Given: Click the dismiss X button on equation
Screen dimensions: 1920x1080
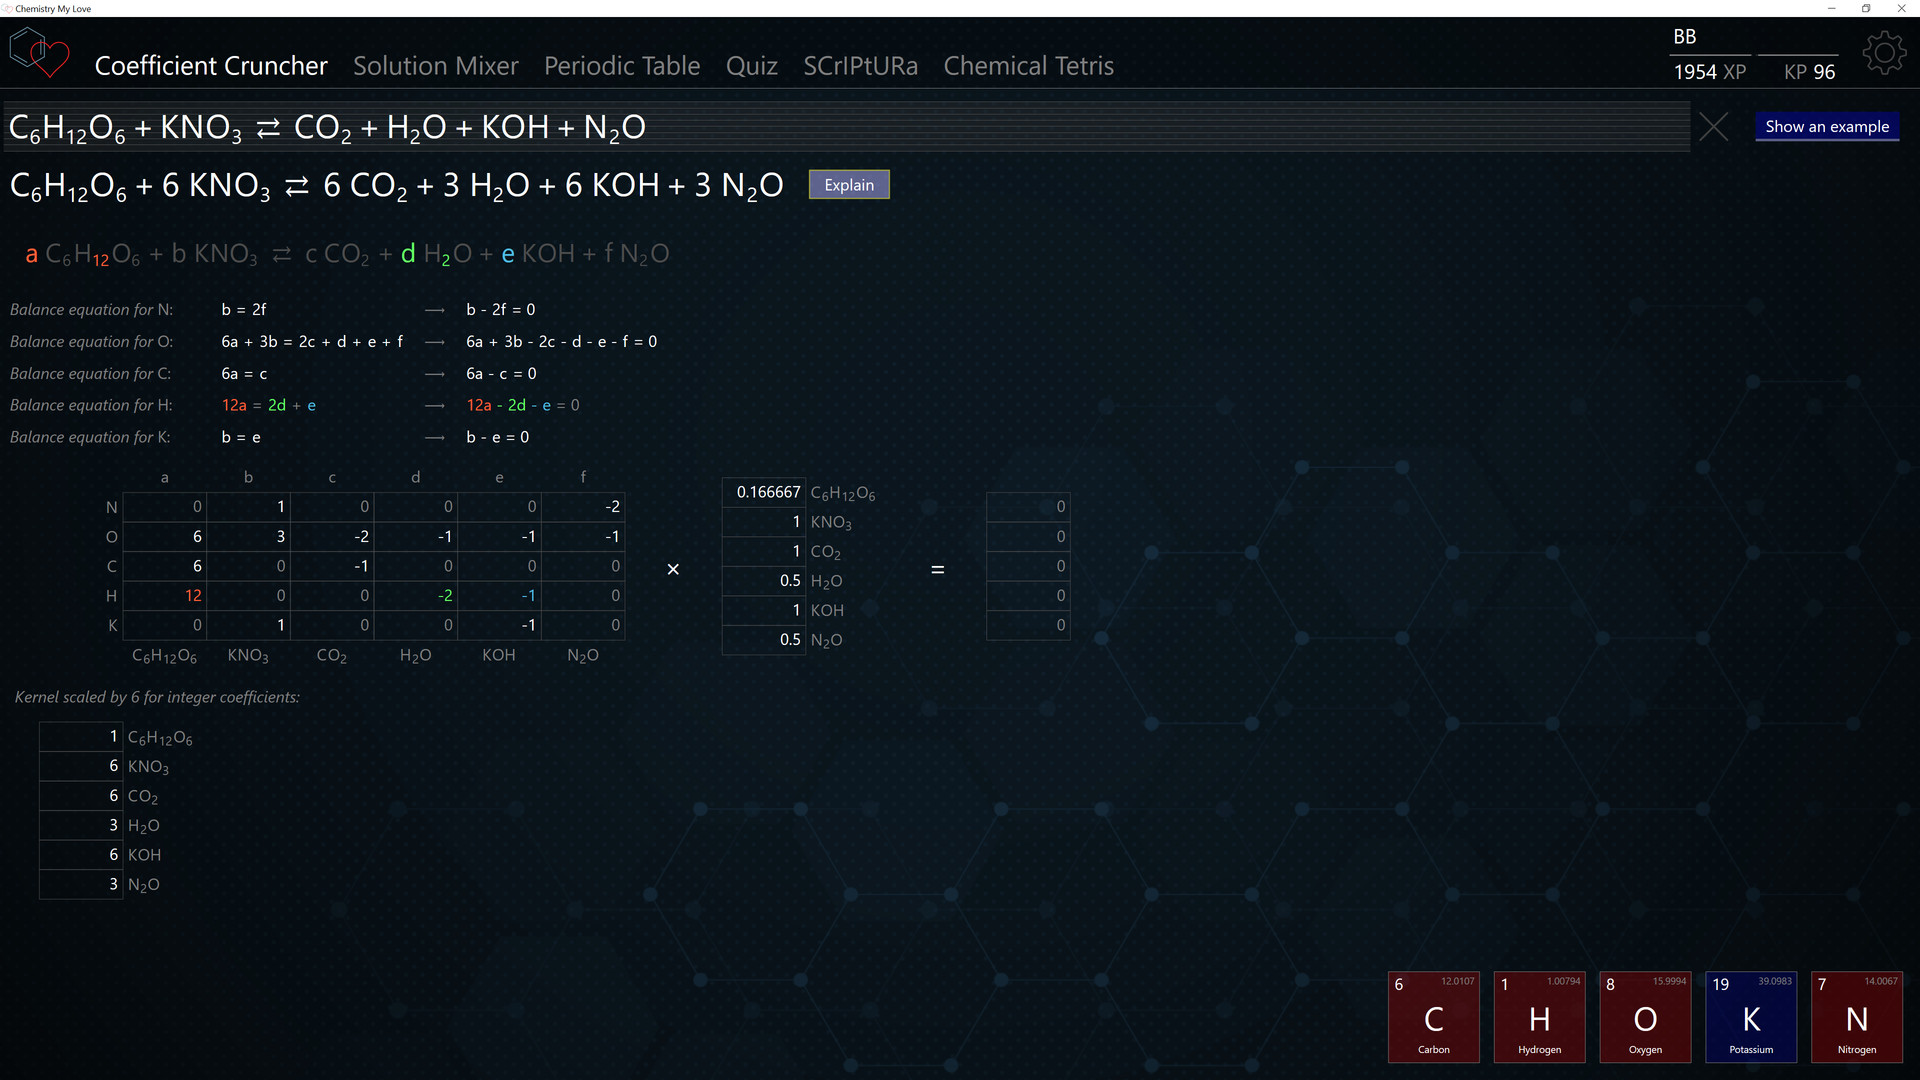Looking at the screenshot, I should point(1713,127).
